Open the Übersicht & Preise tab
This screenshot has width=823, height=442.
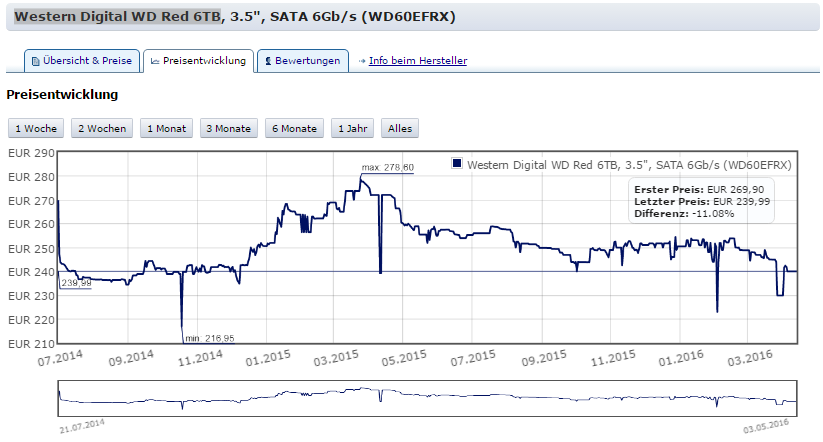coord(82,61)
